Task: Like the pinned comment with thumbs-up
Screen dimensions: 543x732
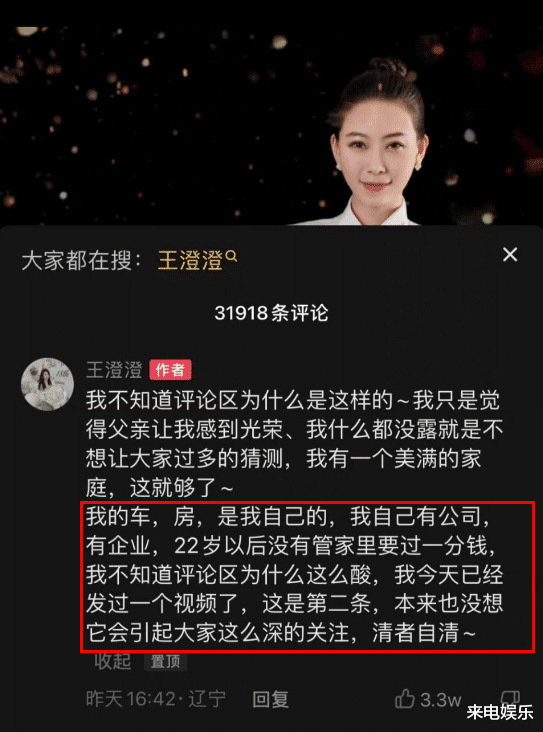Action: (404, 699)
